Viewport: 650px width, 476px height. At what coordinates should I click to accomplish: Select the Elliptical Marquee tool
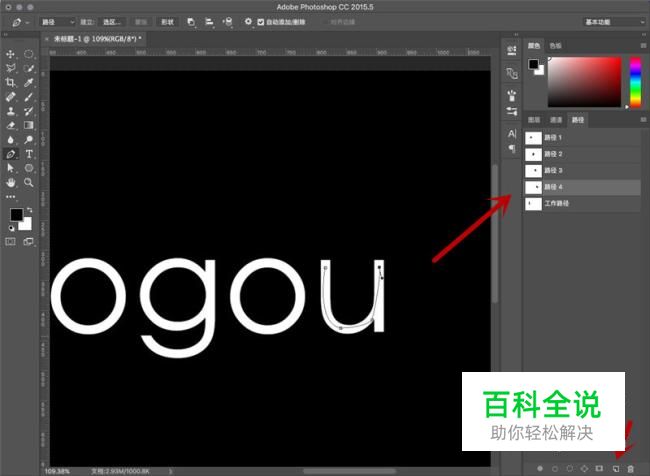[29, 54]
